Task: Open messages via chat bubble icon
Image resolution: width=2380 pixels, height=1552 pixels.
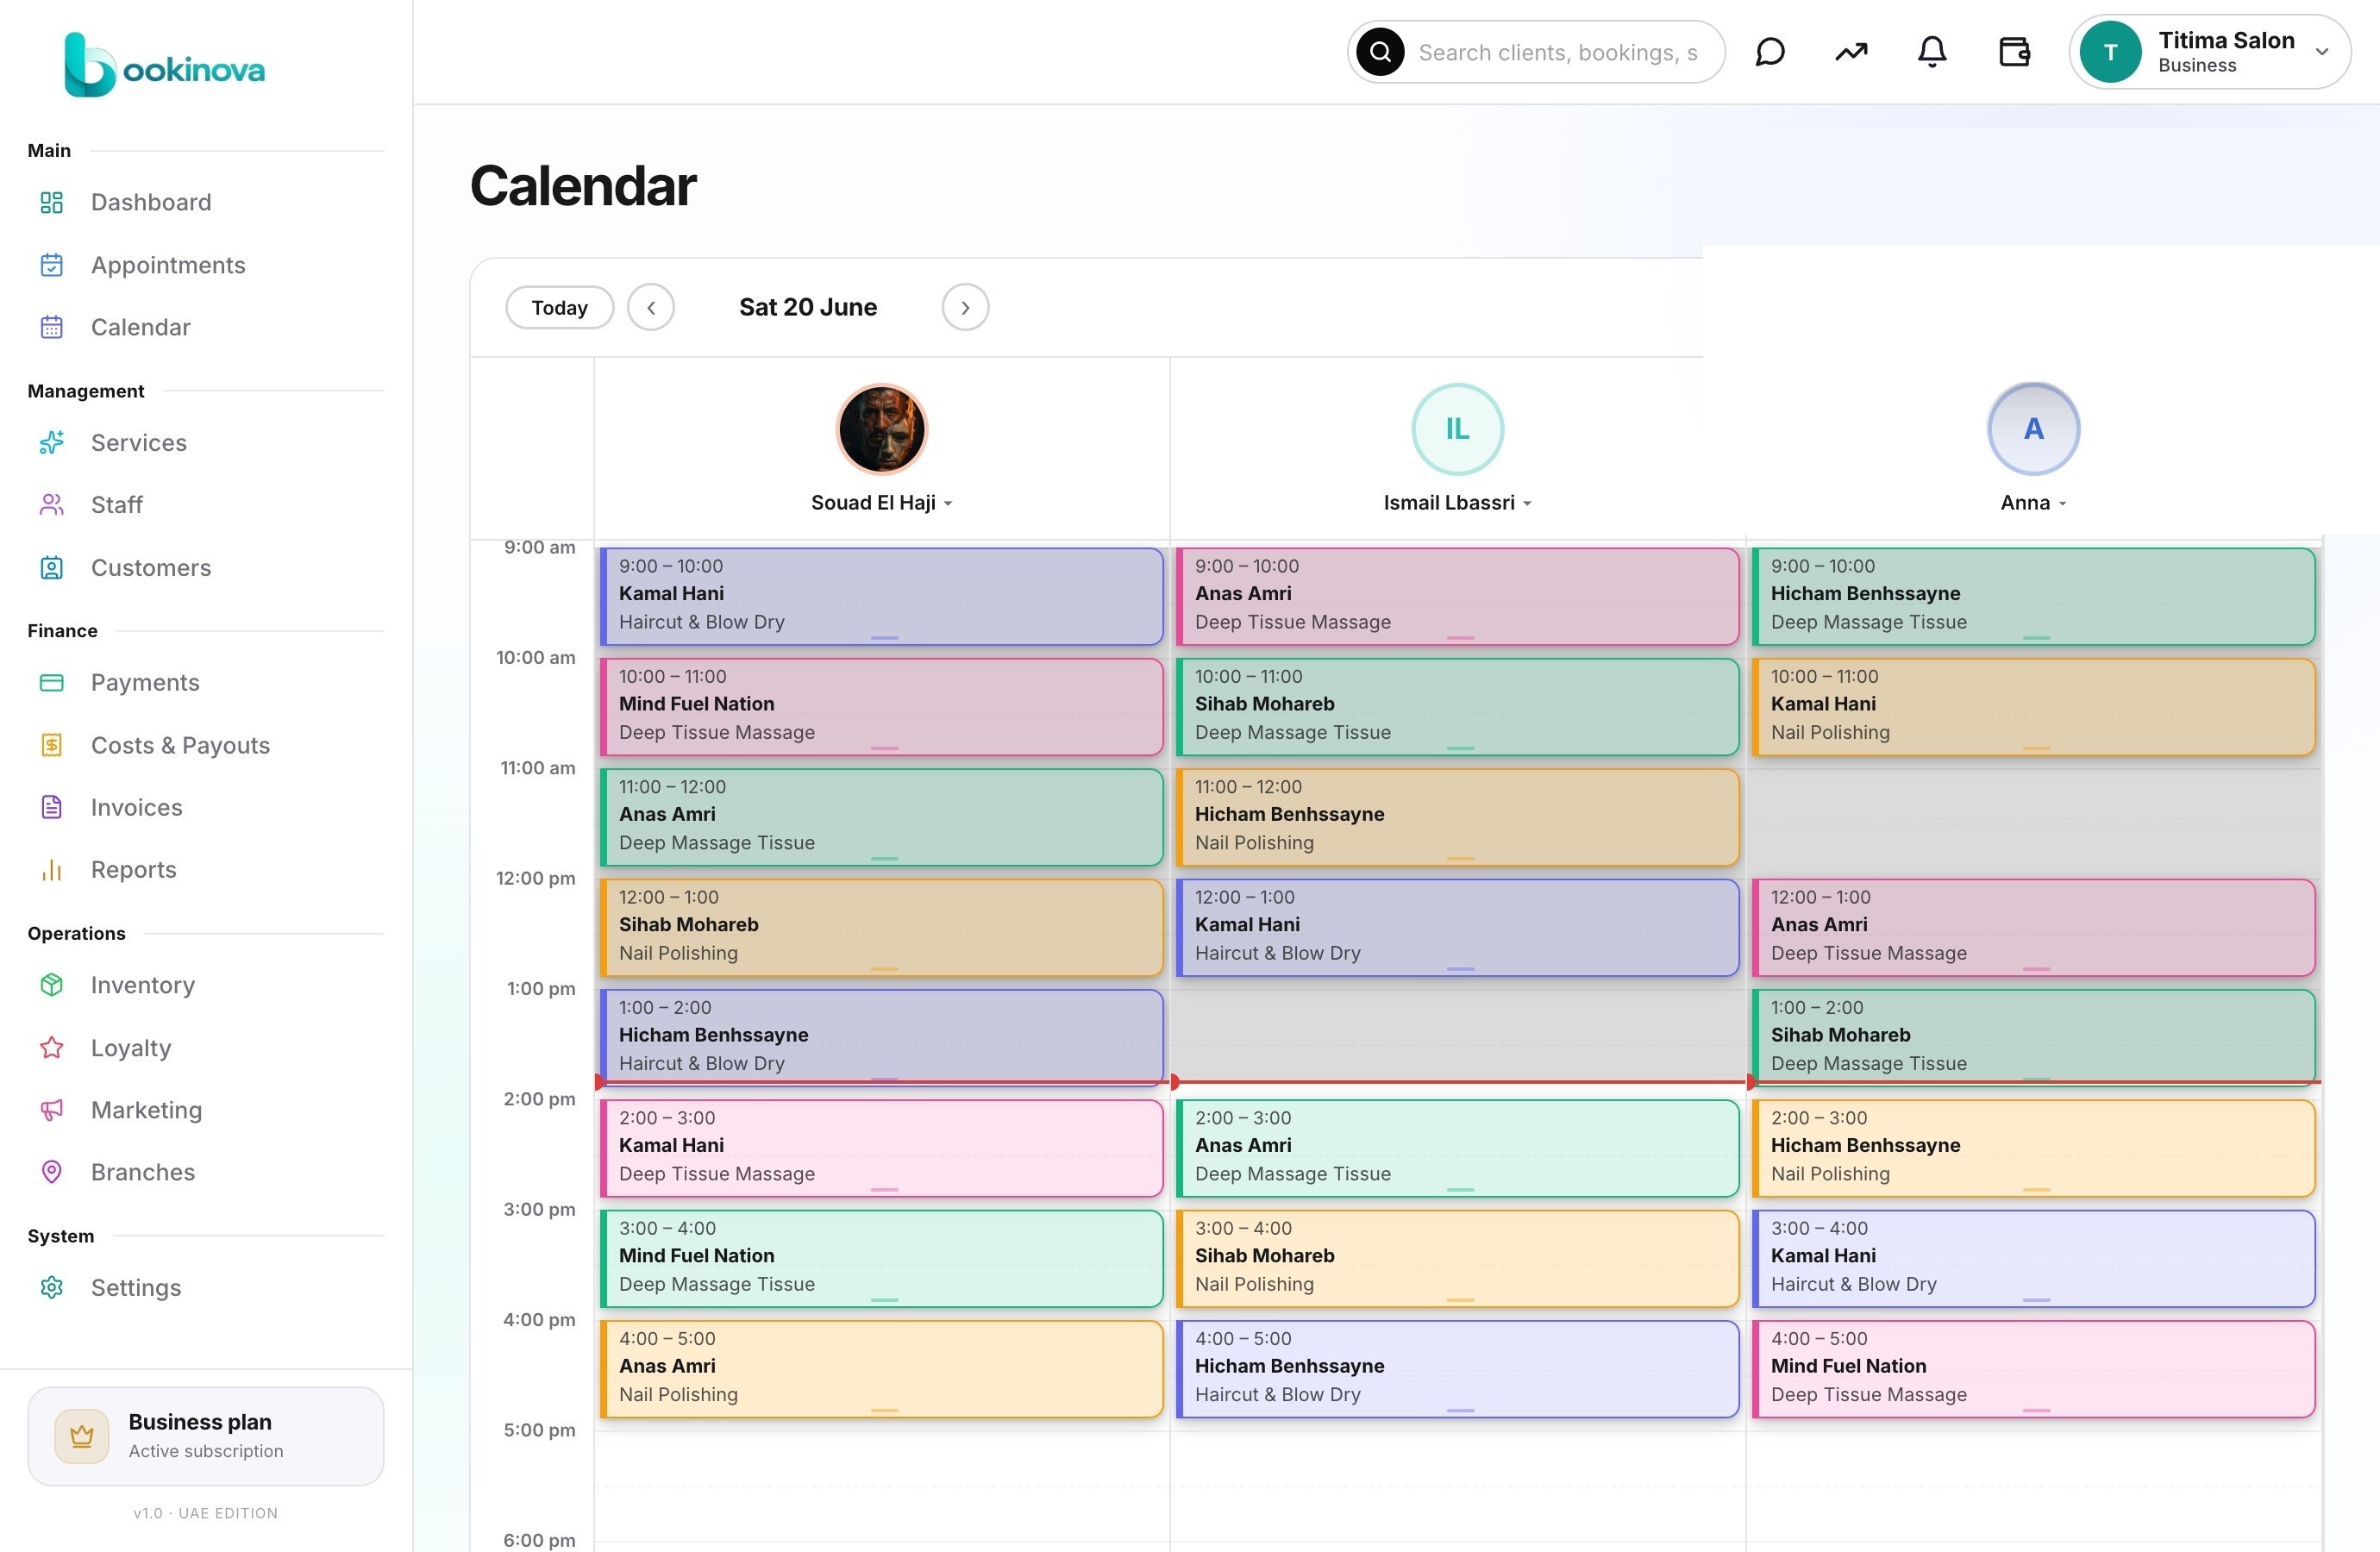Action: point(1770,52)
